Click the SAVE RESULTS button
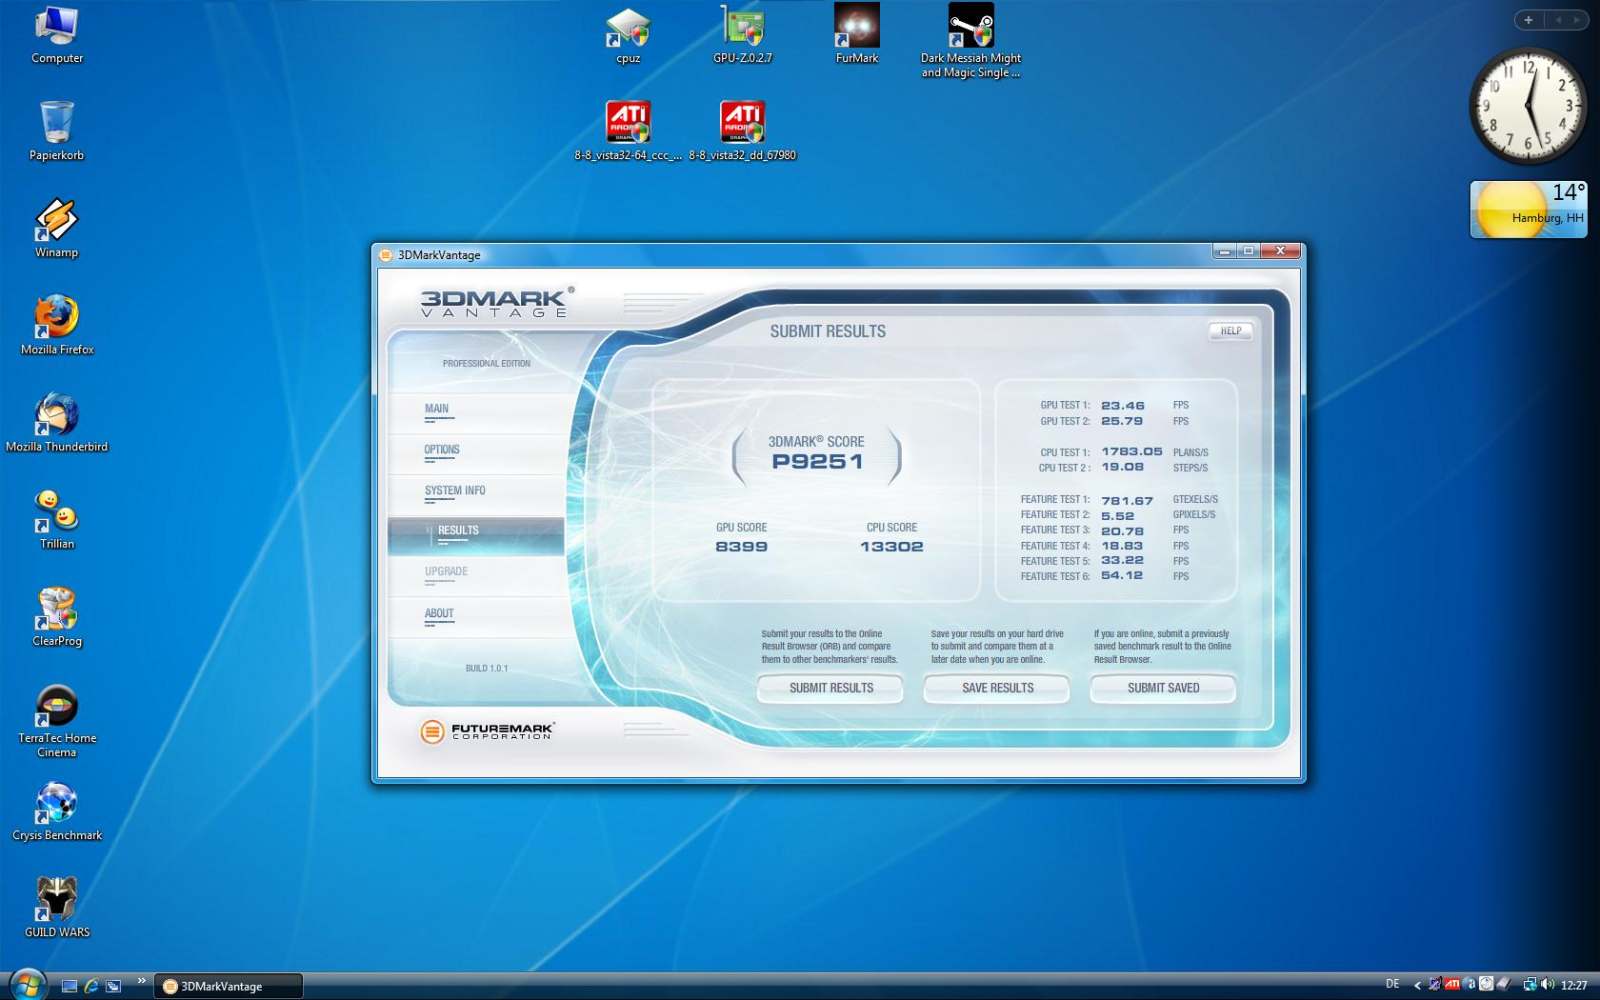 [997, 688]
